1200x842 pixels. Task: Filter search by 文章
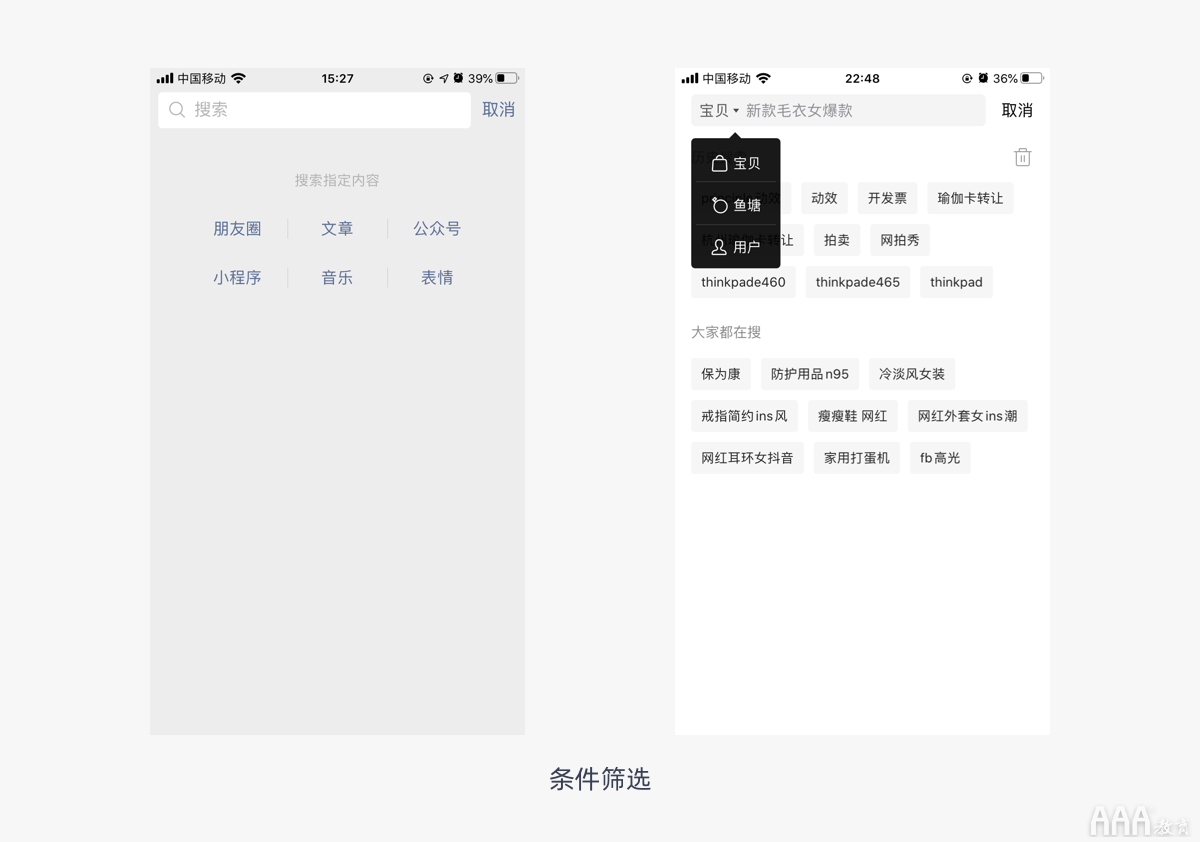tap(337, 229)
